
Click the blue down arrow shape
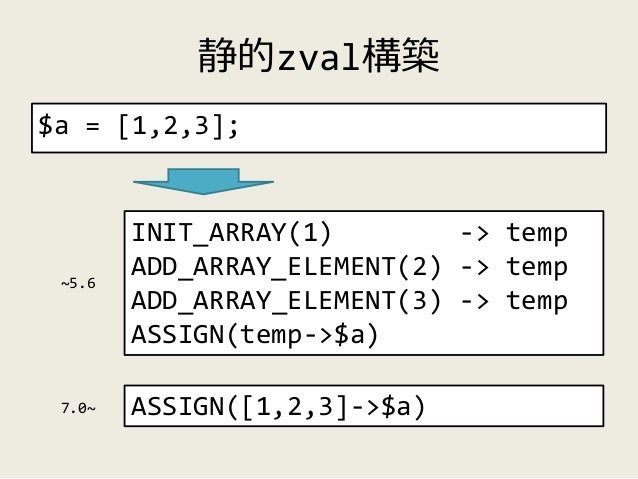(203, 182)
